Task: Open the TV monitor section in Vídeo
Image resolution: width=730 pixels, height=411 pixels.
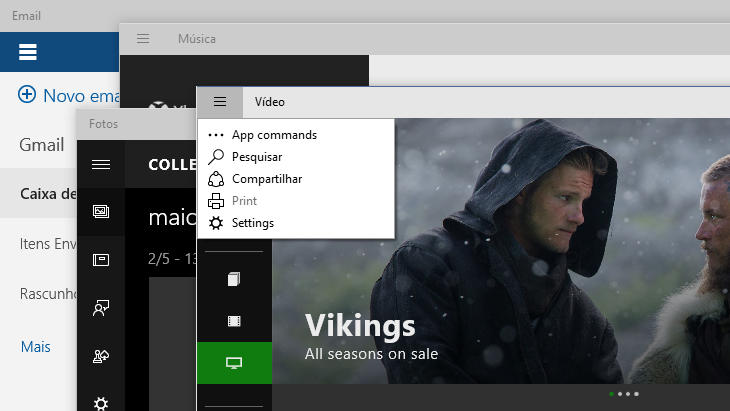Action: coord(234,363)
